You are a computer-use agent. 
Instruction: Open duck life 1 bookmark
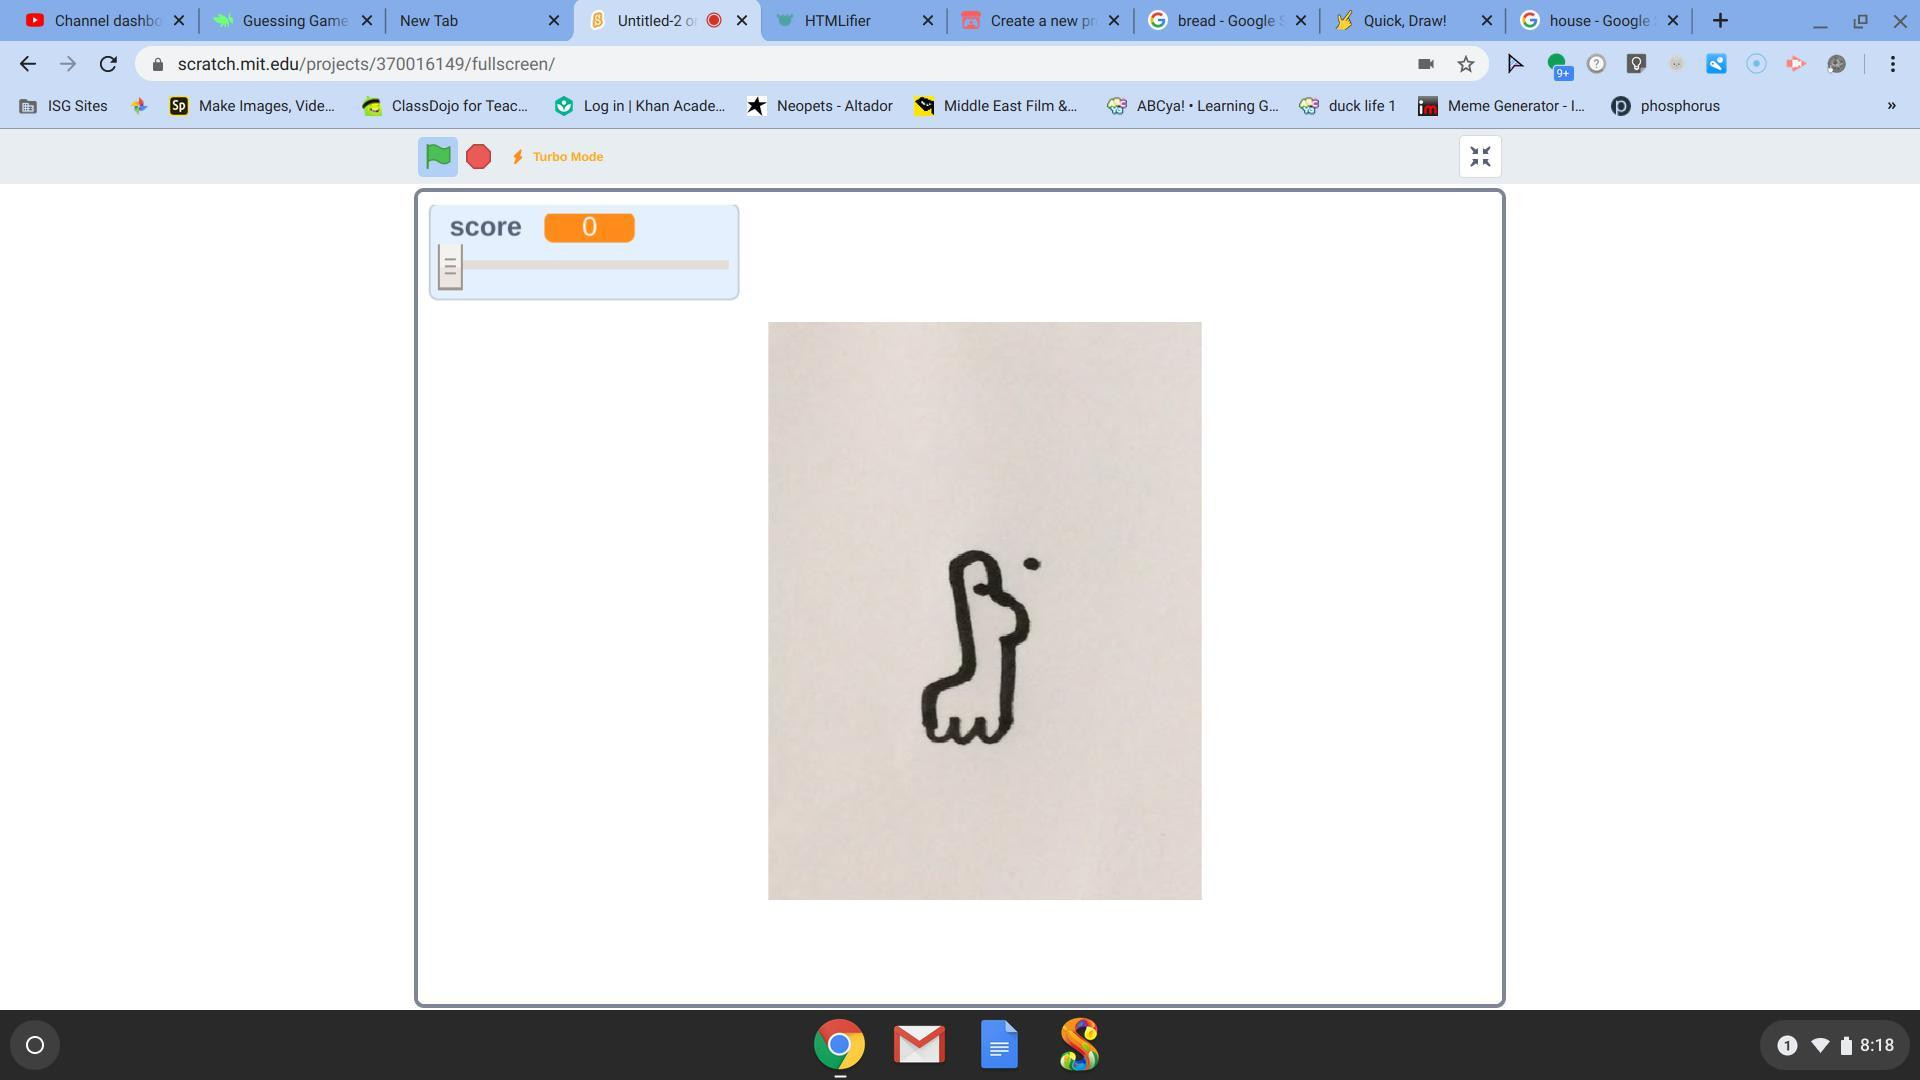point(1347,106)
